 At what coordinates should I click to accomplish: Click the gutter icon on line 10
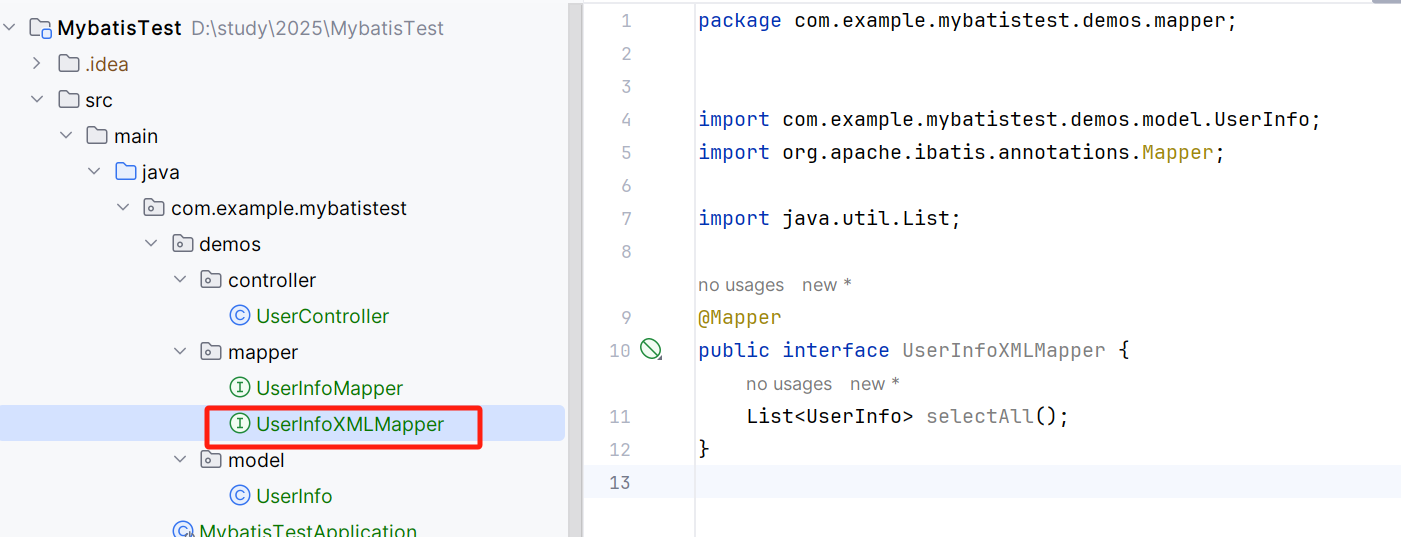click(651, 349)
